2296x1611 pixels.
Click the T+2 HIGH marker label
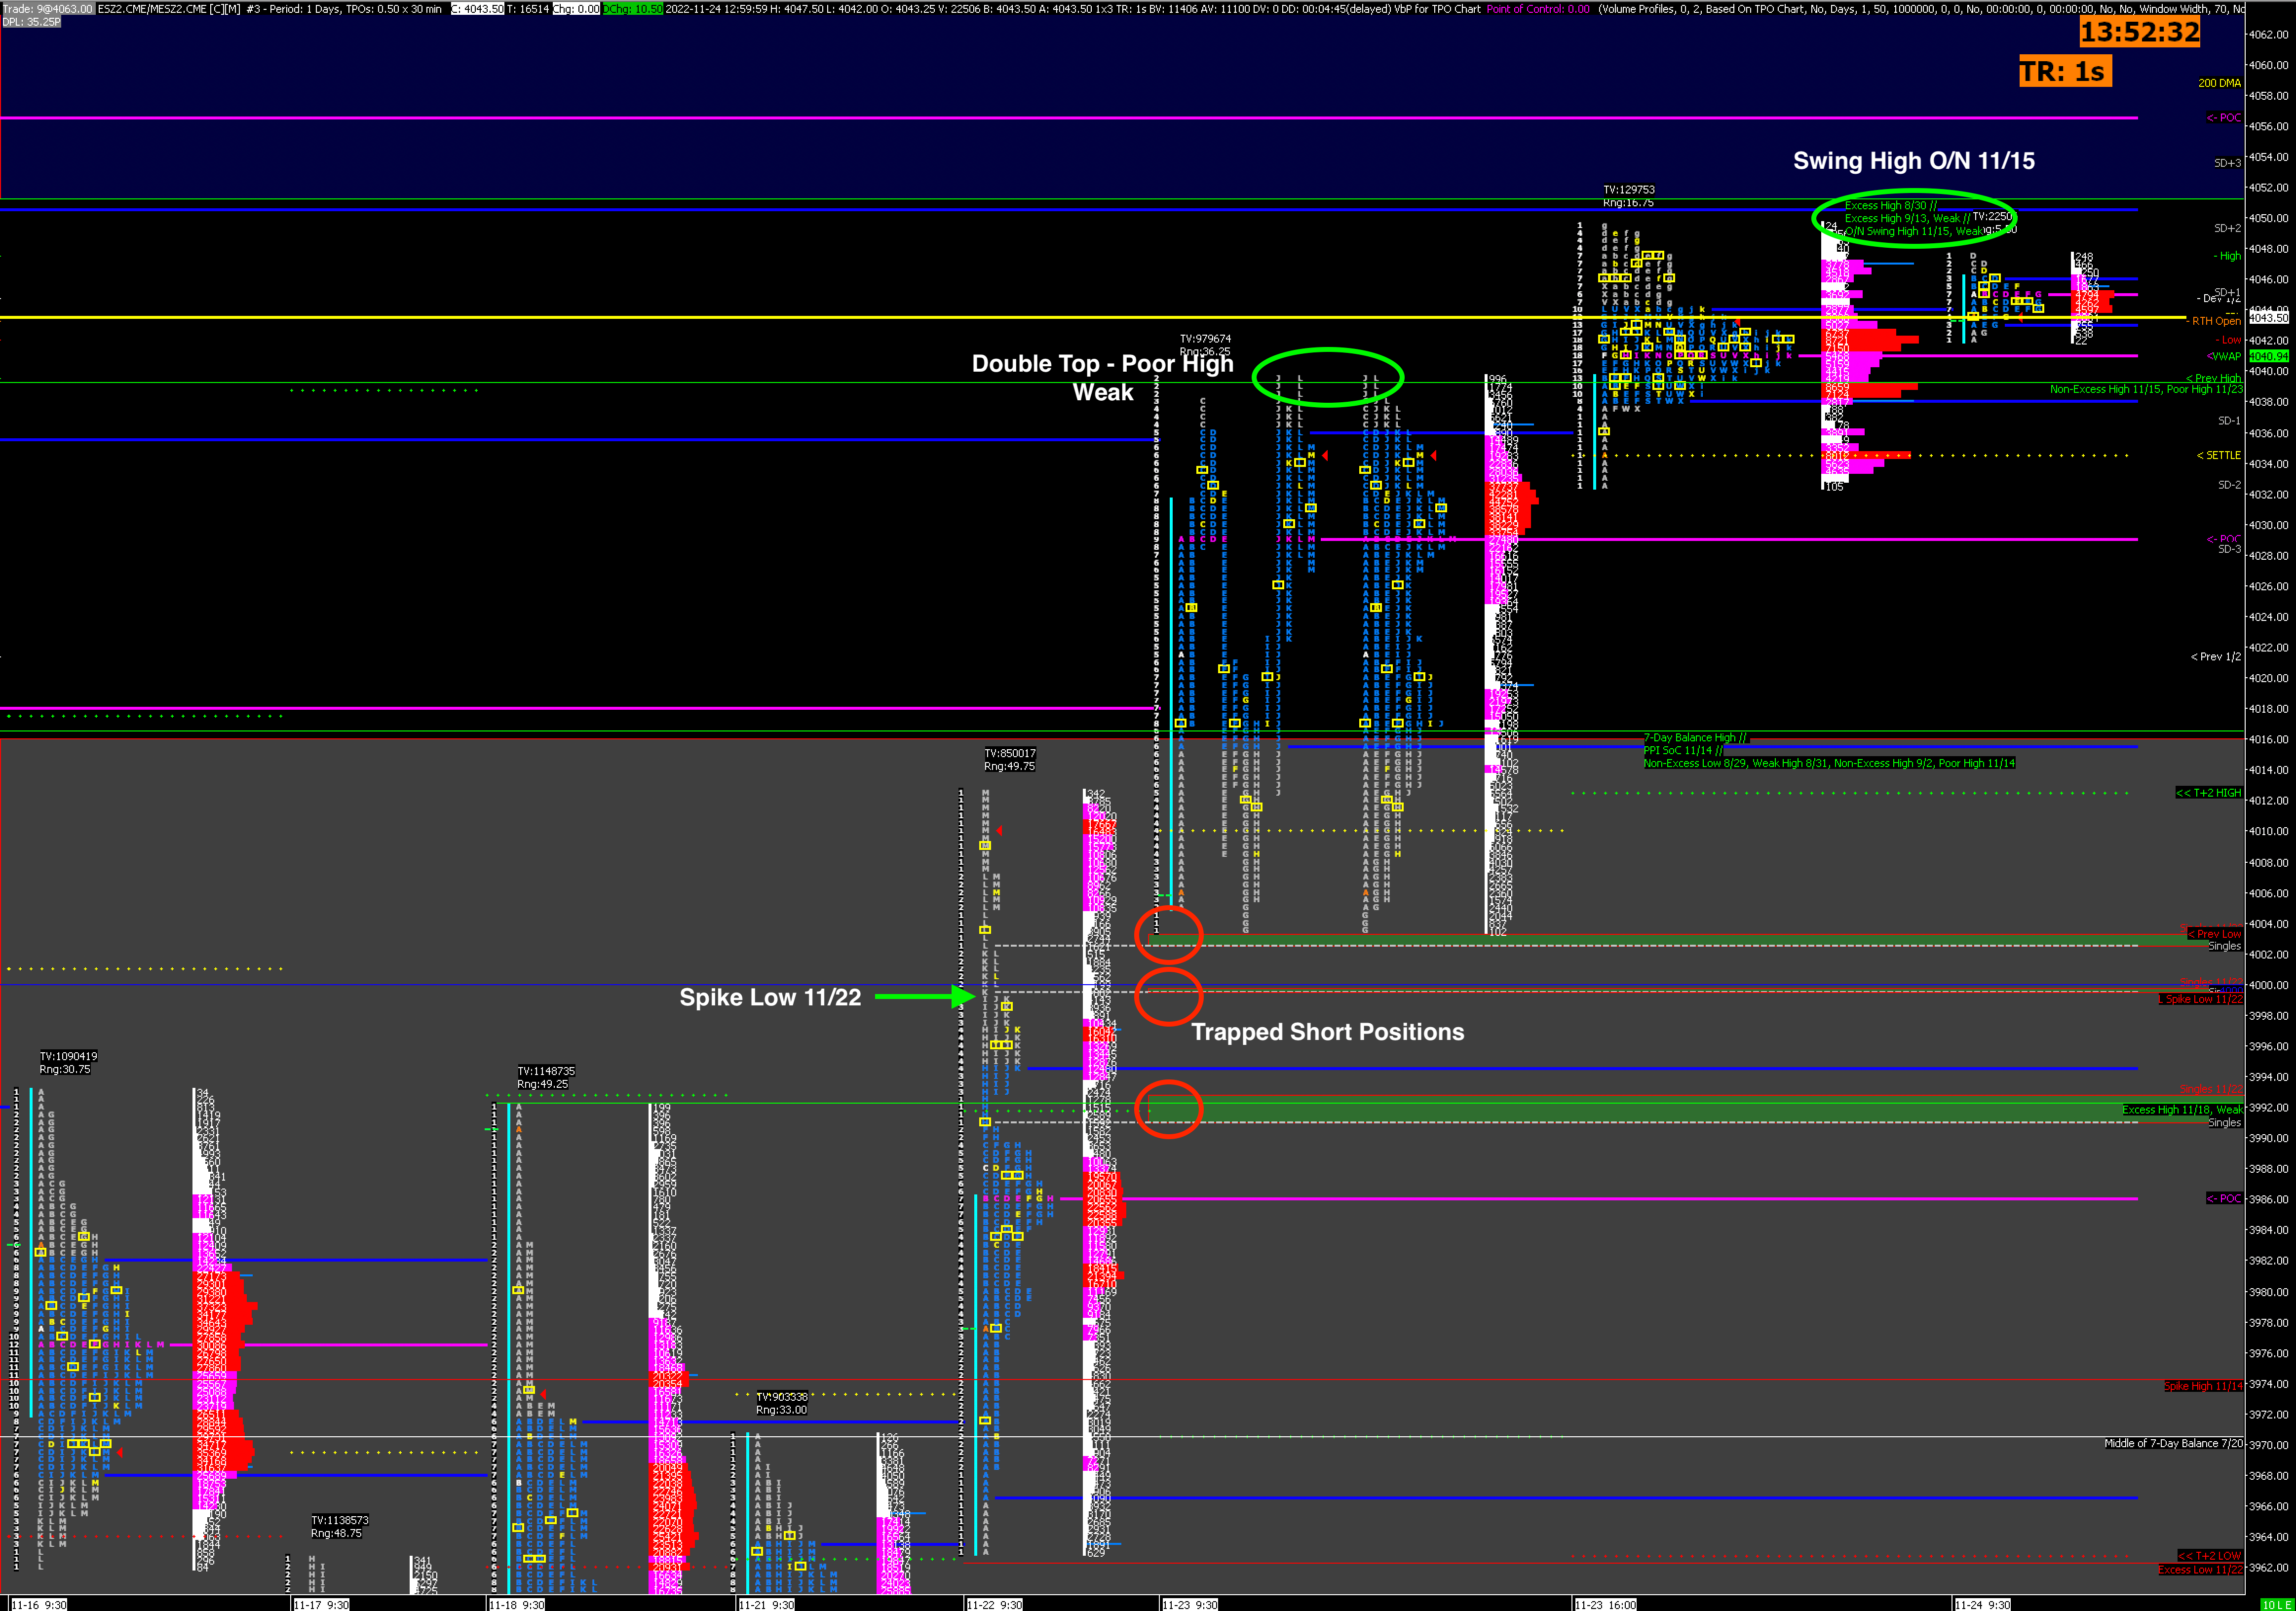coord(2208,793)
